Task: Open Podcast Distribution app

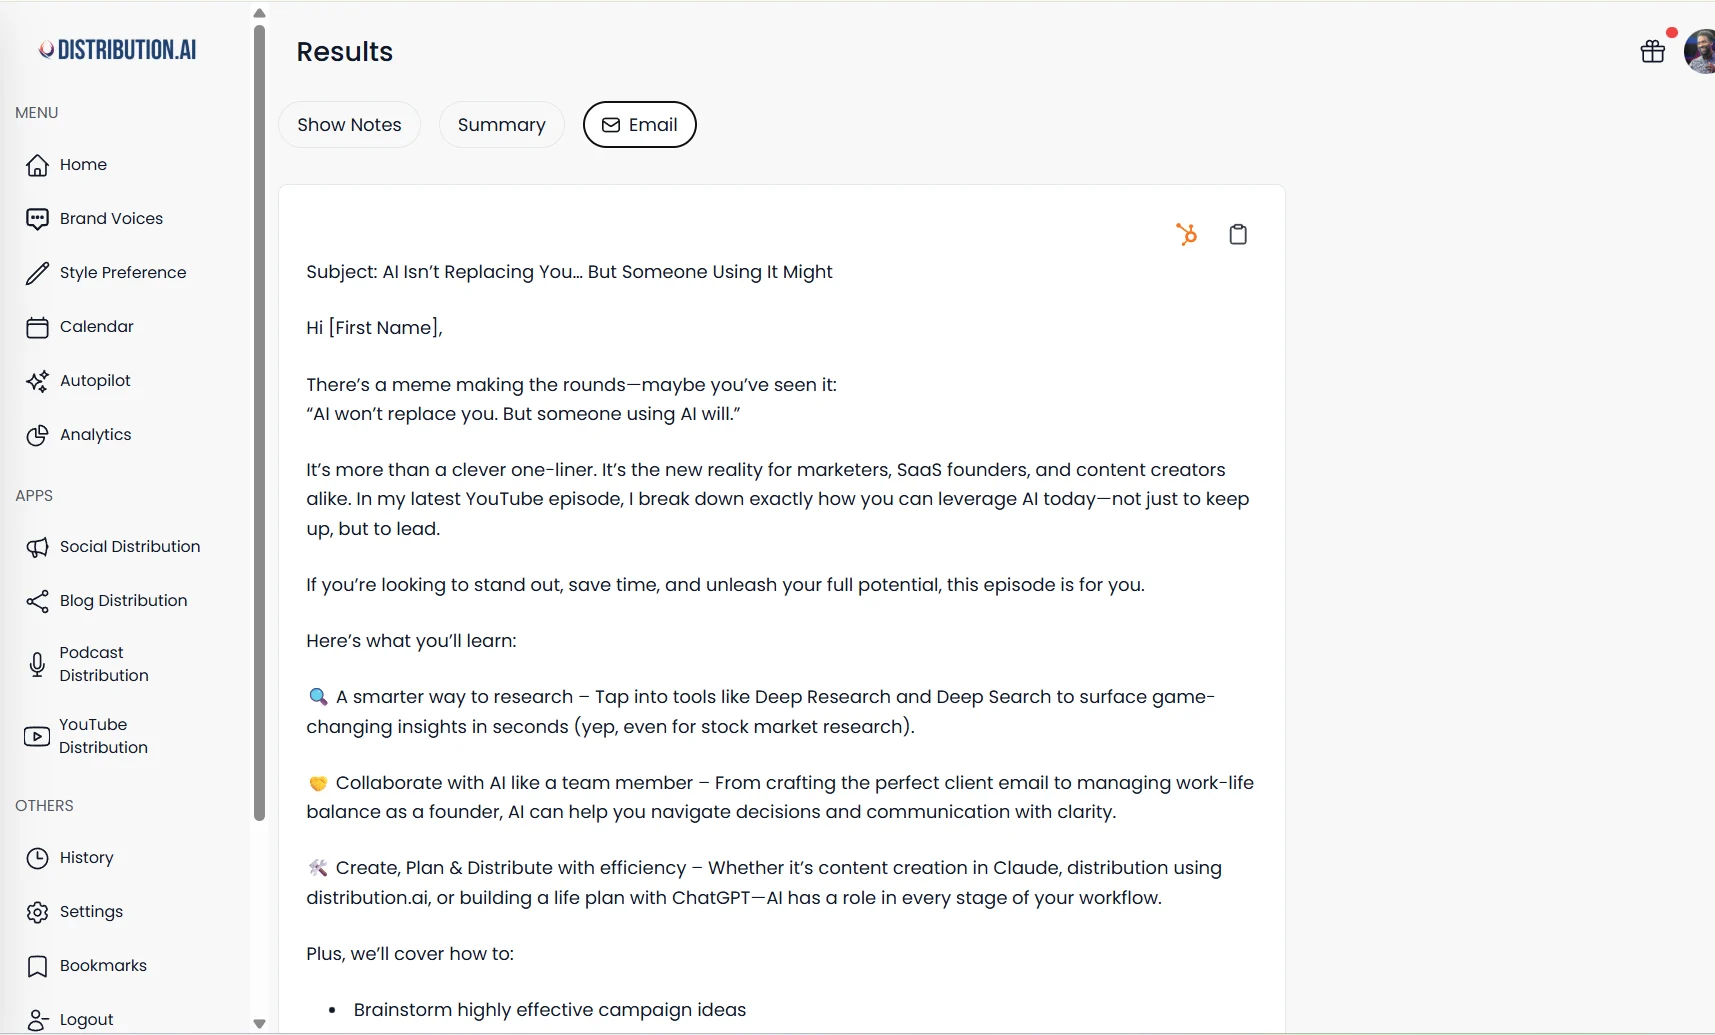Action: (x=103, y=664)
